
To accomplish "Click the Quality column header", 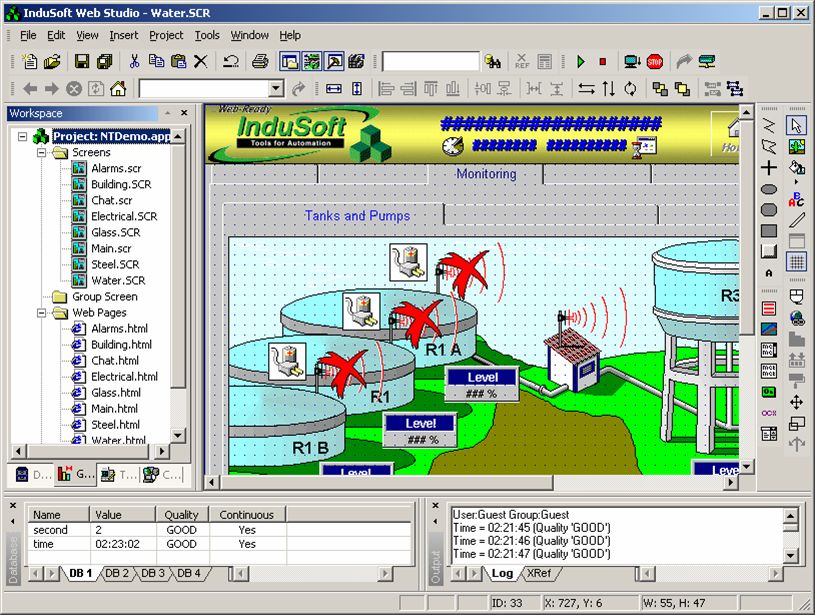I will [181, 515].
